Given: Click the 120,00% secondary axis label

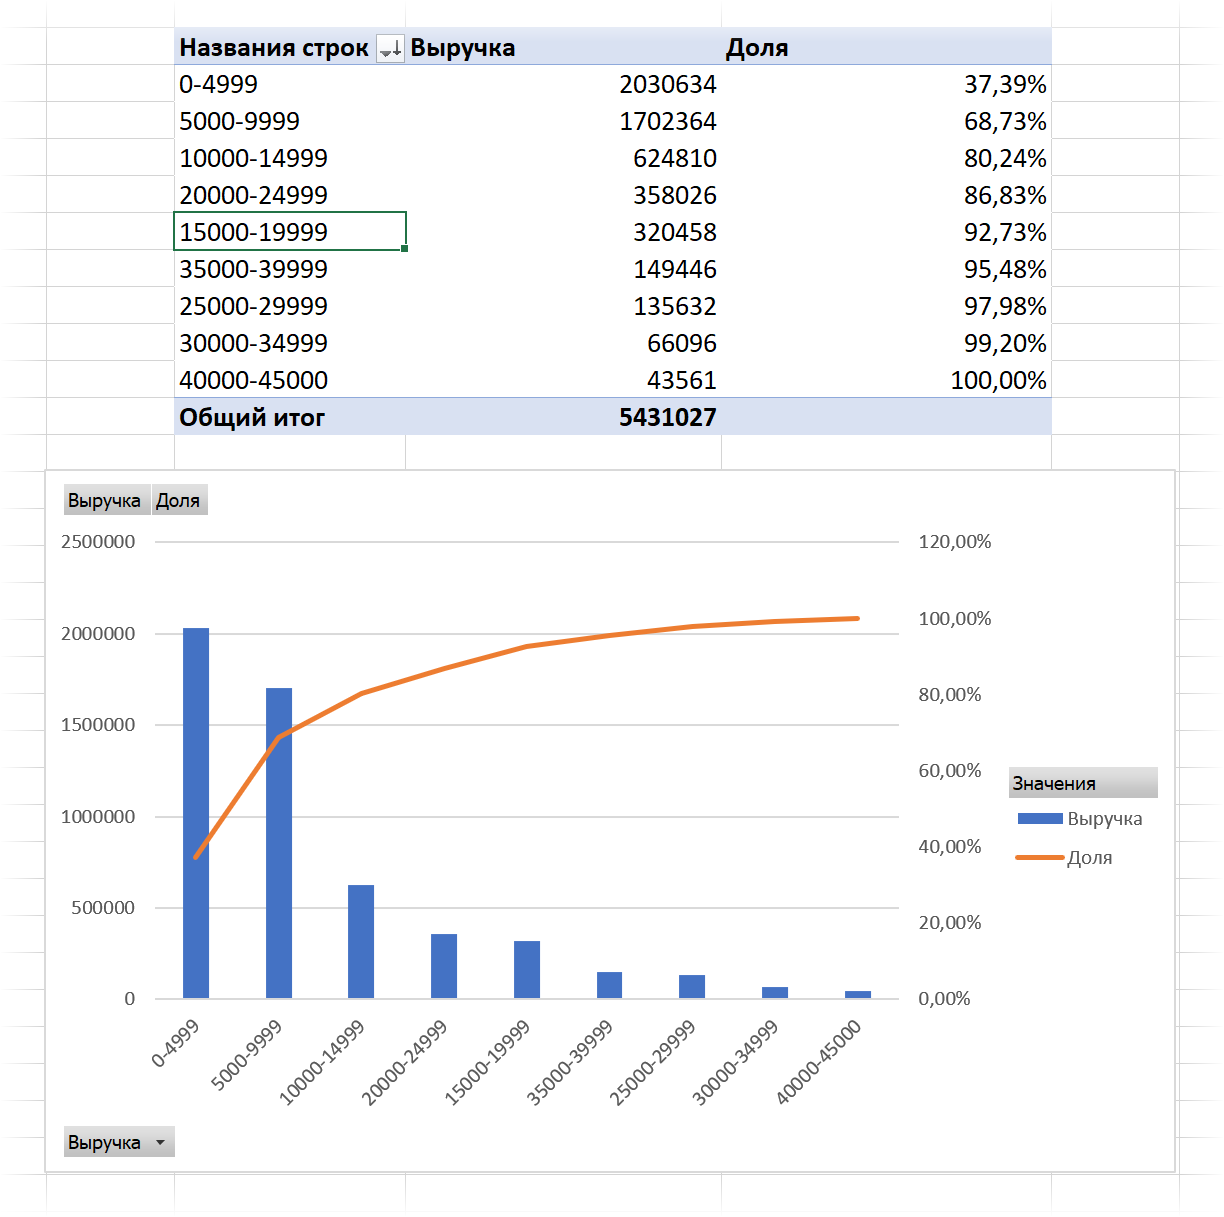Looking at the screenshot, I should coord(955,542).
